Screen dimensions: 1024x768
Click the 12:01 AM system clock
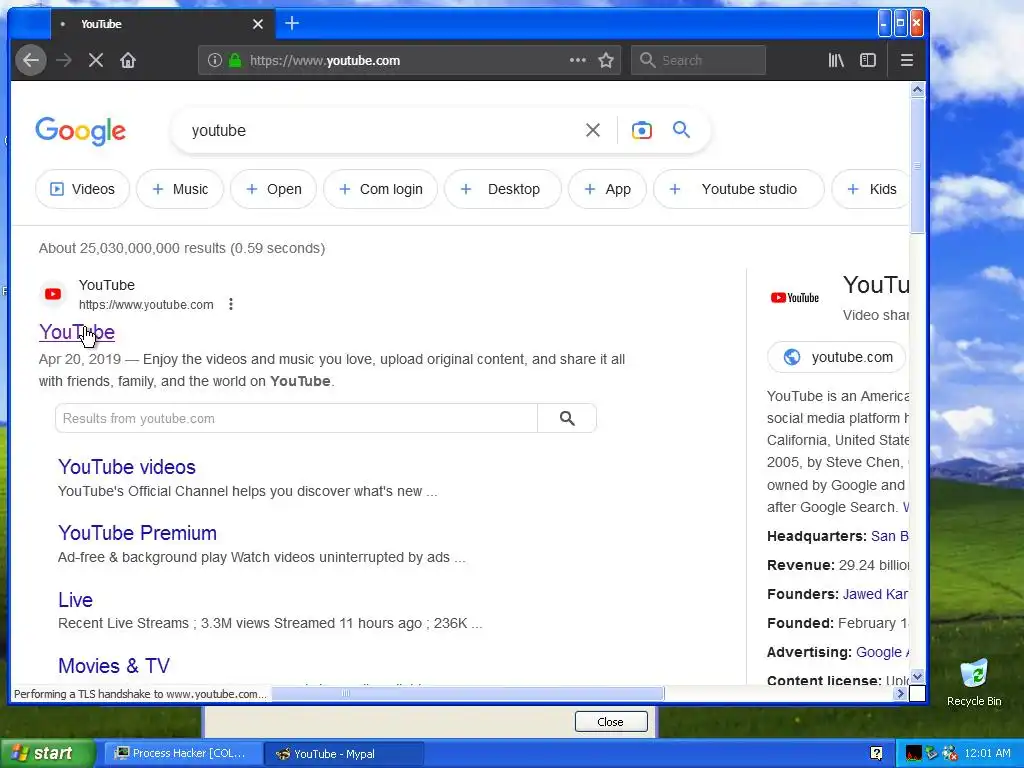point(987,754)
